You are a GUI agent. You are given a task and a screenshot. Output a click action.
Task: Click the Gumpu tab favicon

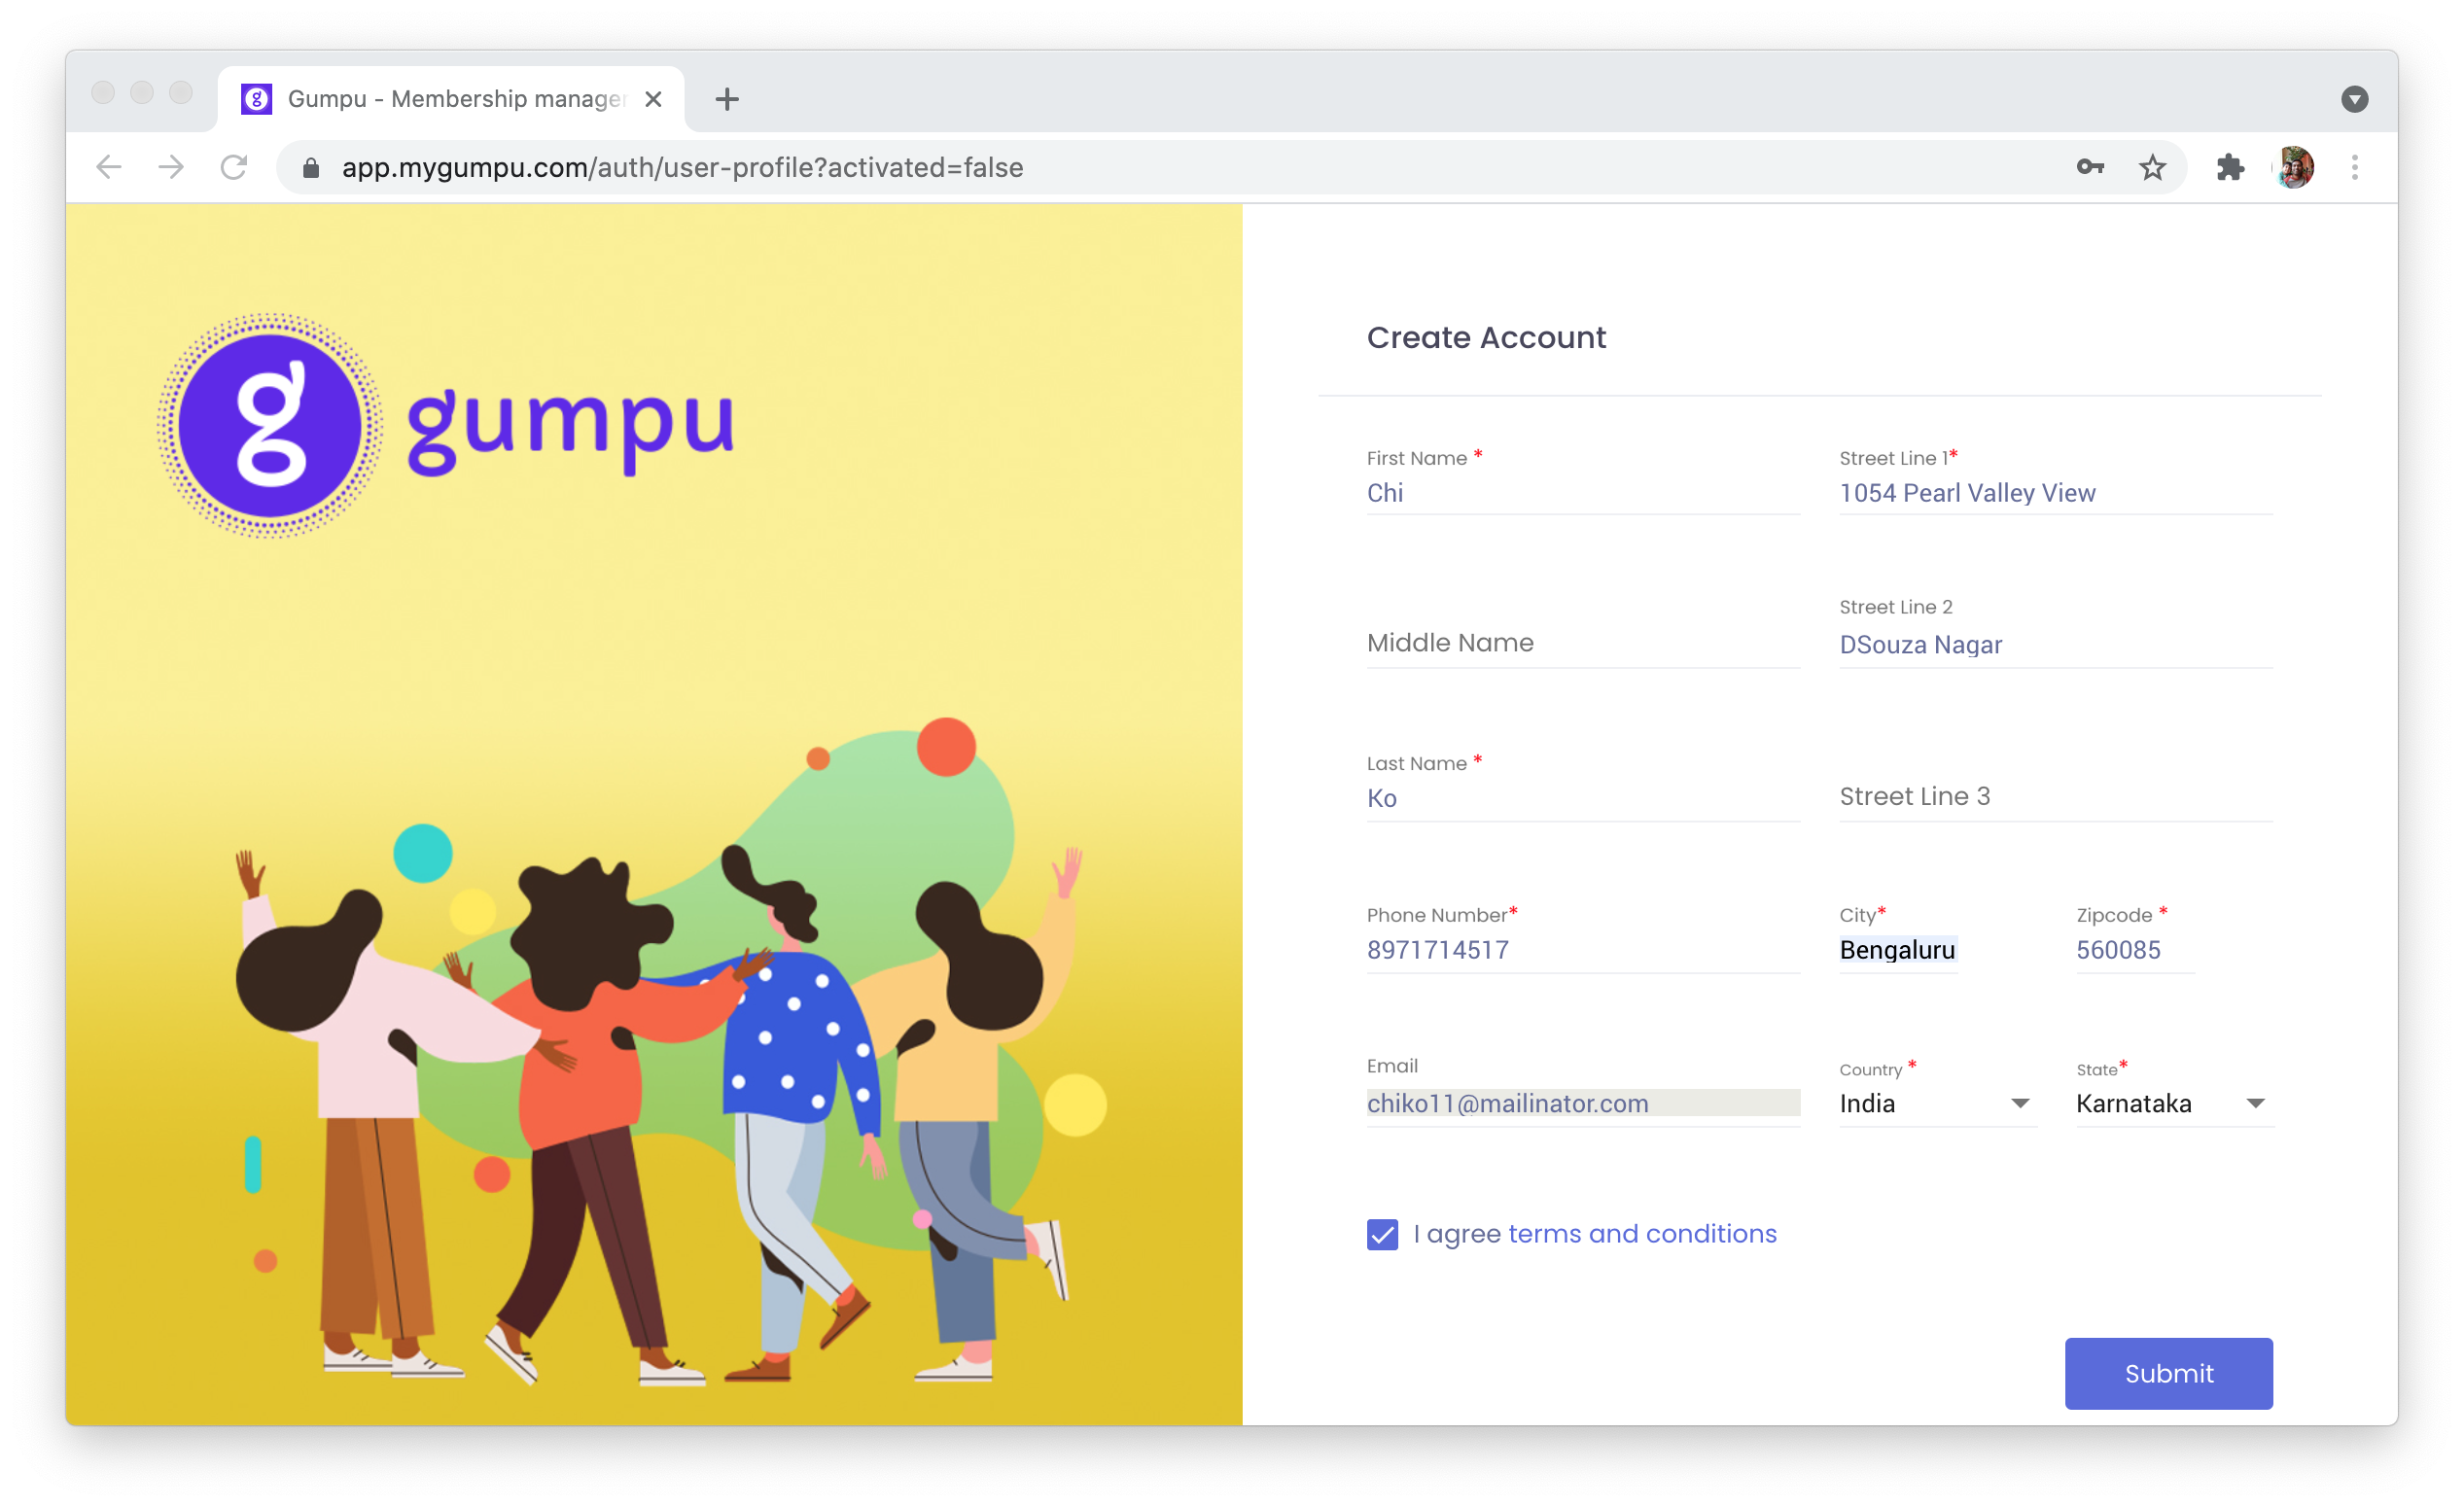click(x=257, y=99)
